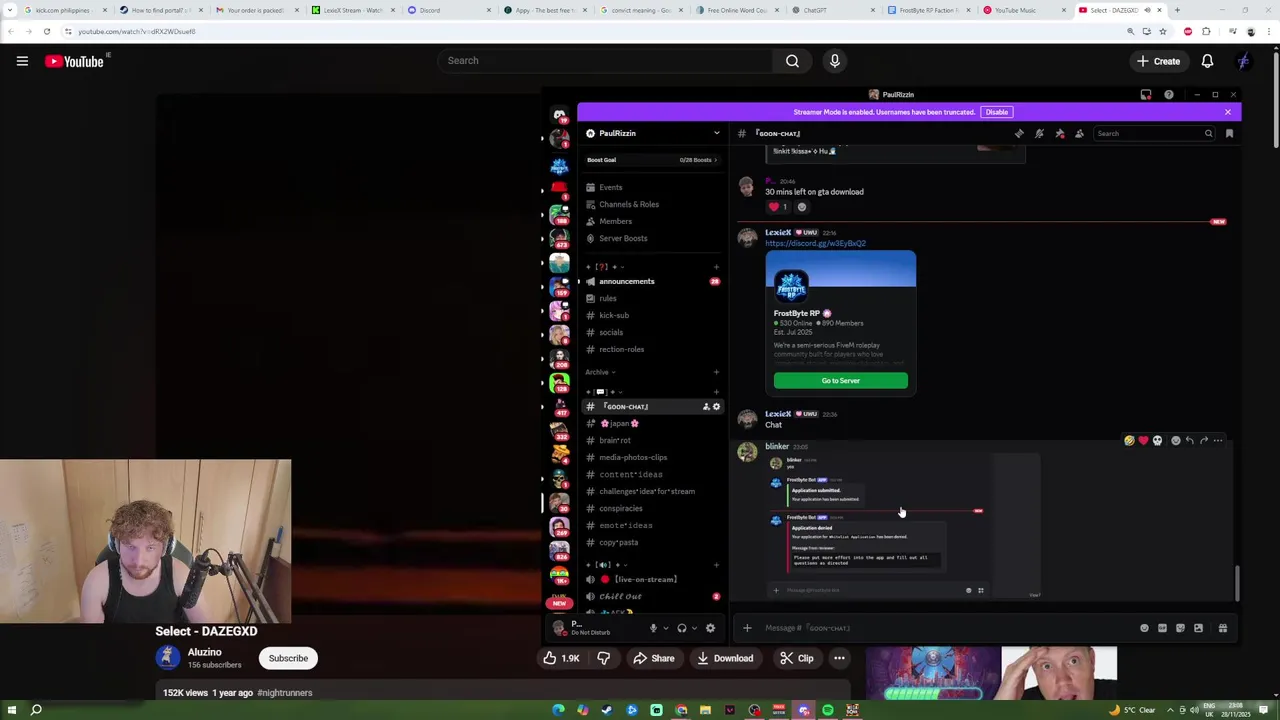Open the Boost Goal progress bar
Screen dimensions: 1280x720
point(653,160)
